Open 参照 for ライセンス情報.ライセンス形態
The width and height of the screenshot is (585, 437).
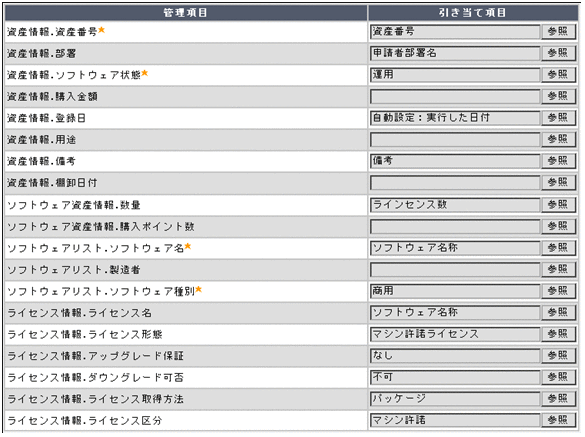[558, 335]
